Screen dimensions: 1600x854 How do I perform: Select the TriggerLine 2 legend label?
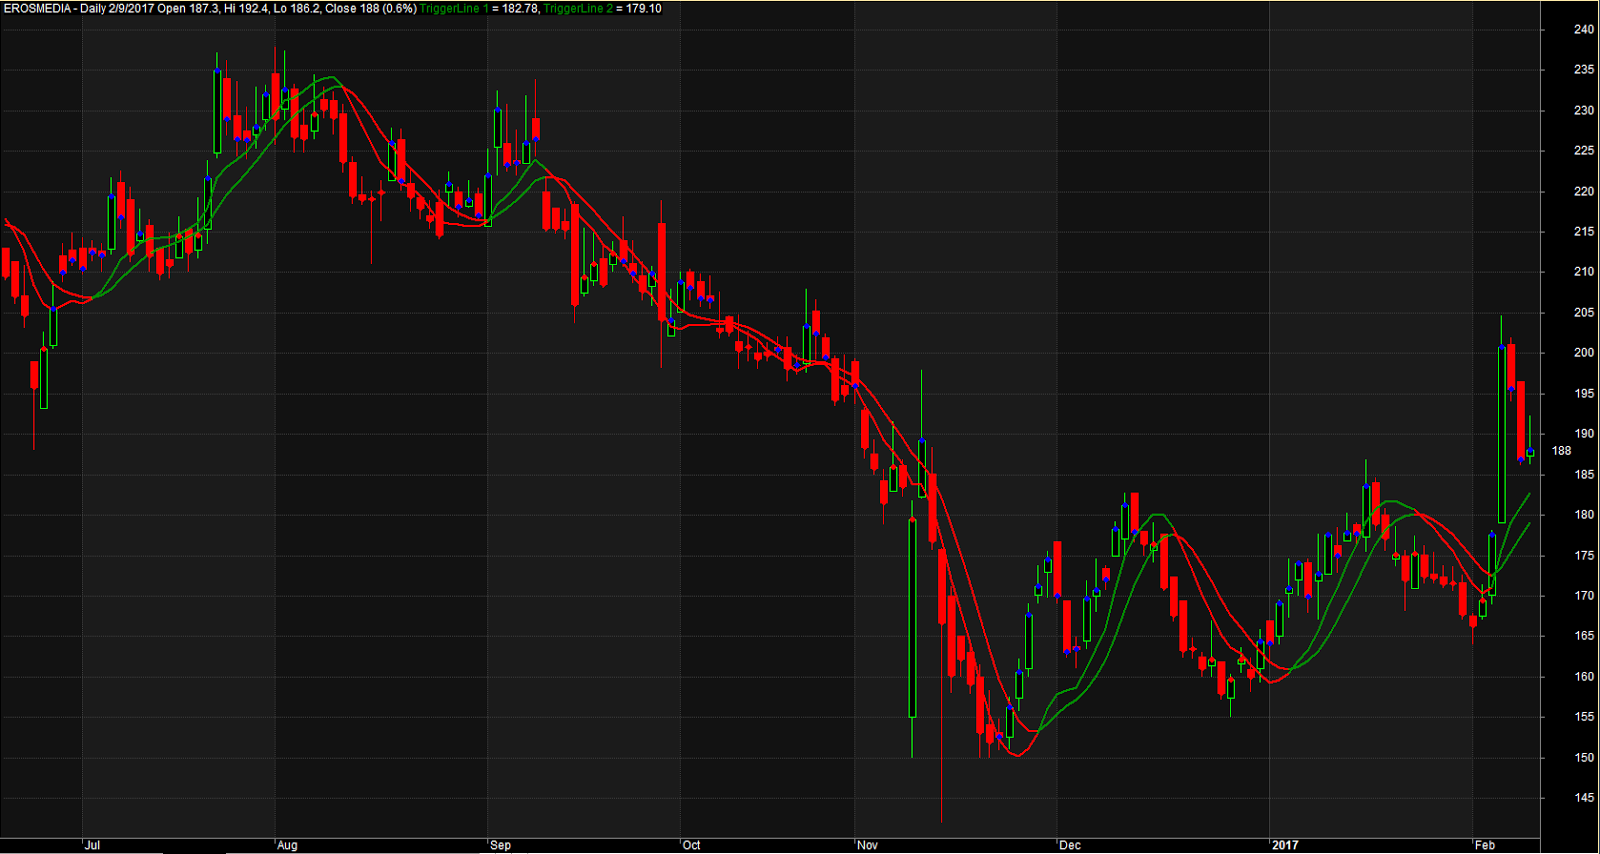pyautogui.click(x=578, y=8)
